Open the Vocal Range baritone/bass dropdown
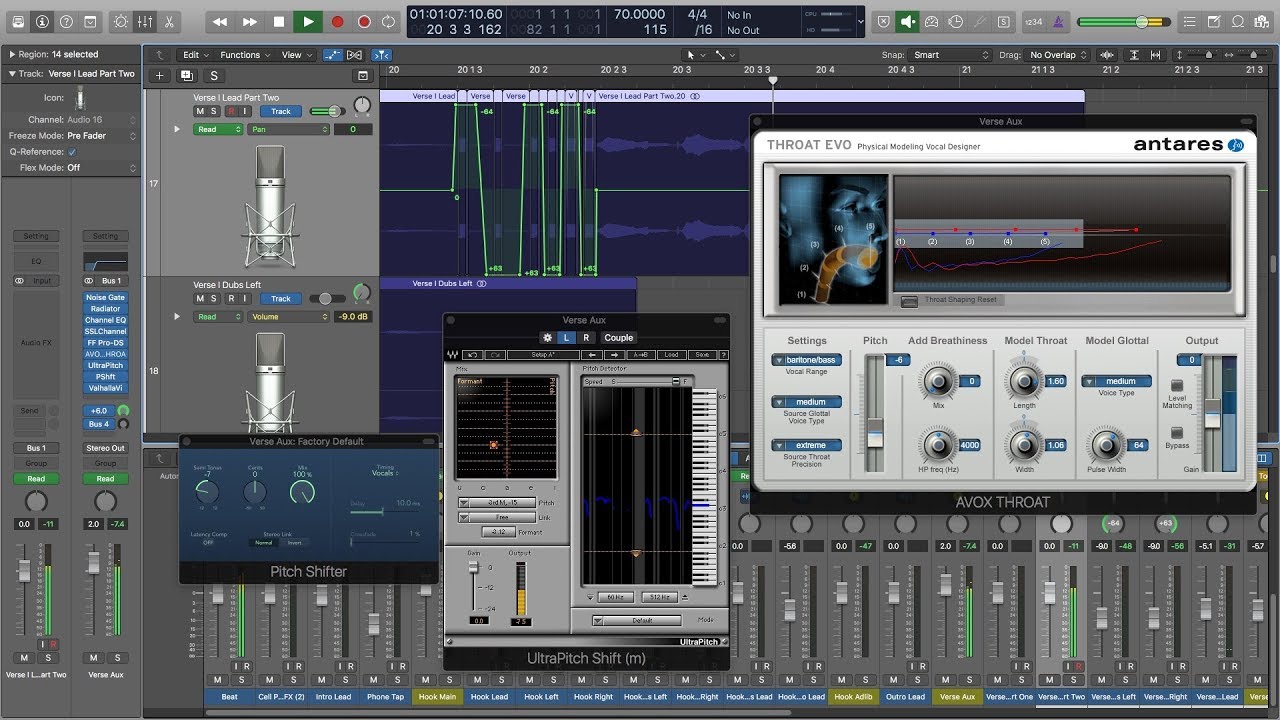 pyautogui.click(x=805, y=359)
